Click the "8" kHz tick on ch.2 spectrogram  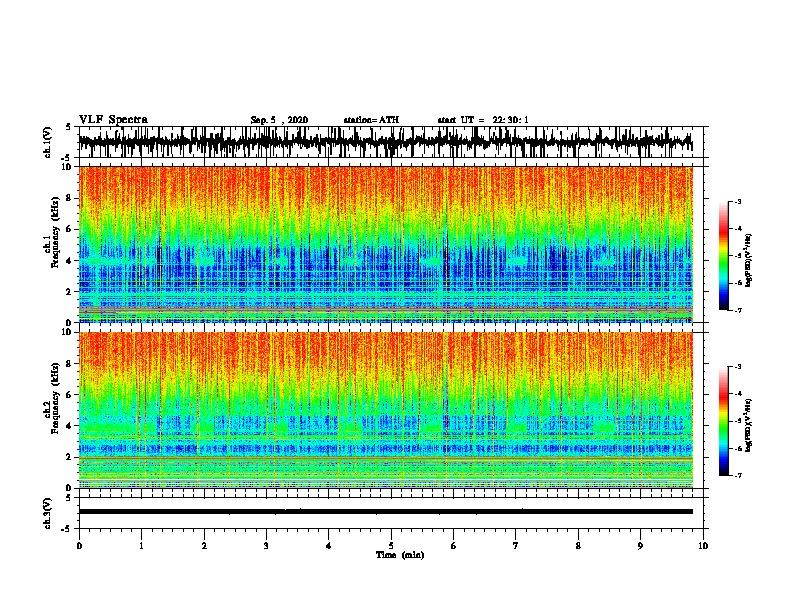coord(70,364)
